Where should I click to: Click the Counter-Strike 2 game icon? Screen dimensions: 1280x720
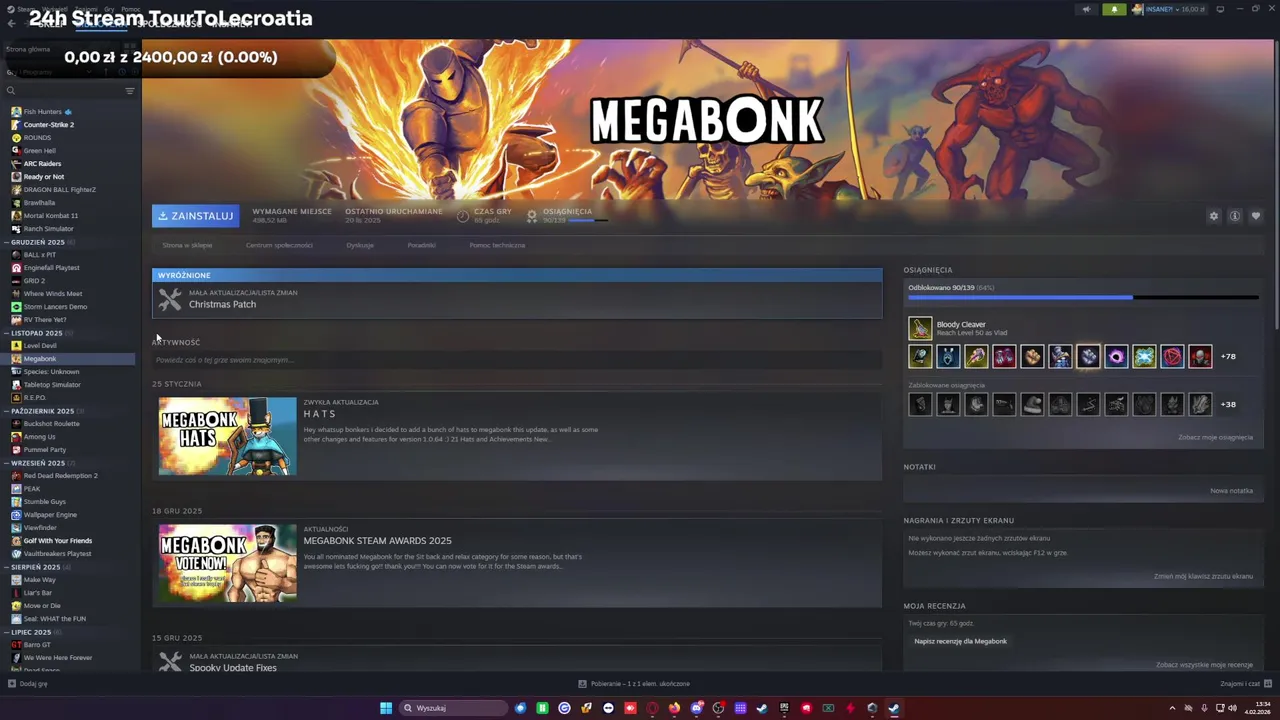point(16,125)
